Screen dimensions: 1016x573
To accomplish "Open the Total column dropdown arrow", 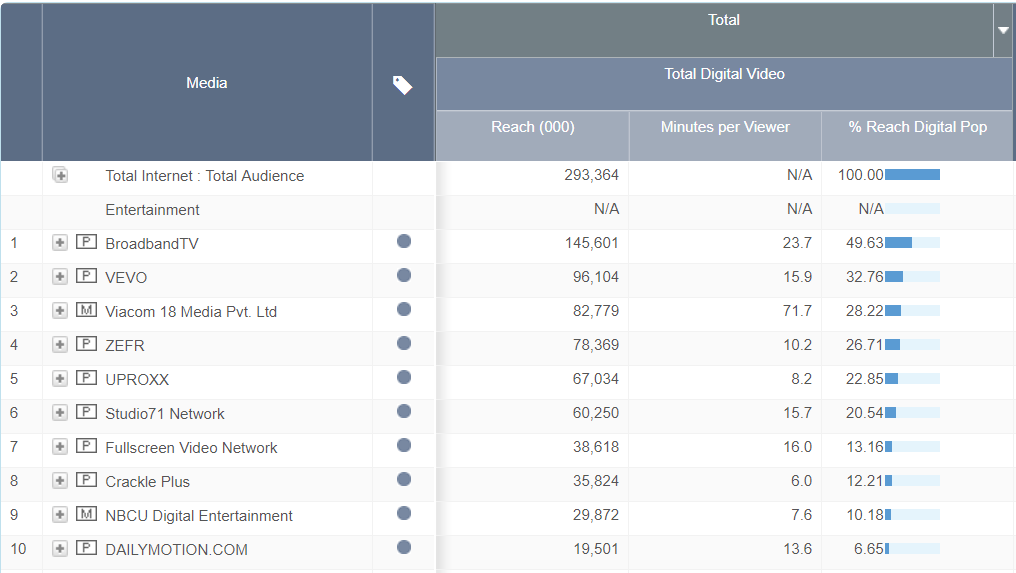I will [x=1003, y=30].
